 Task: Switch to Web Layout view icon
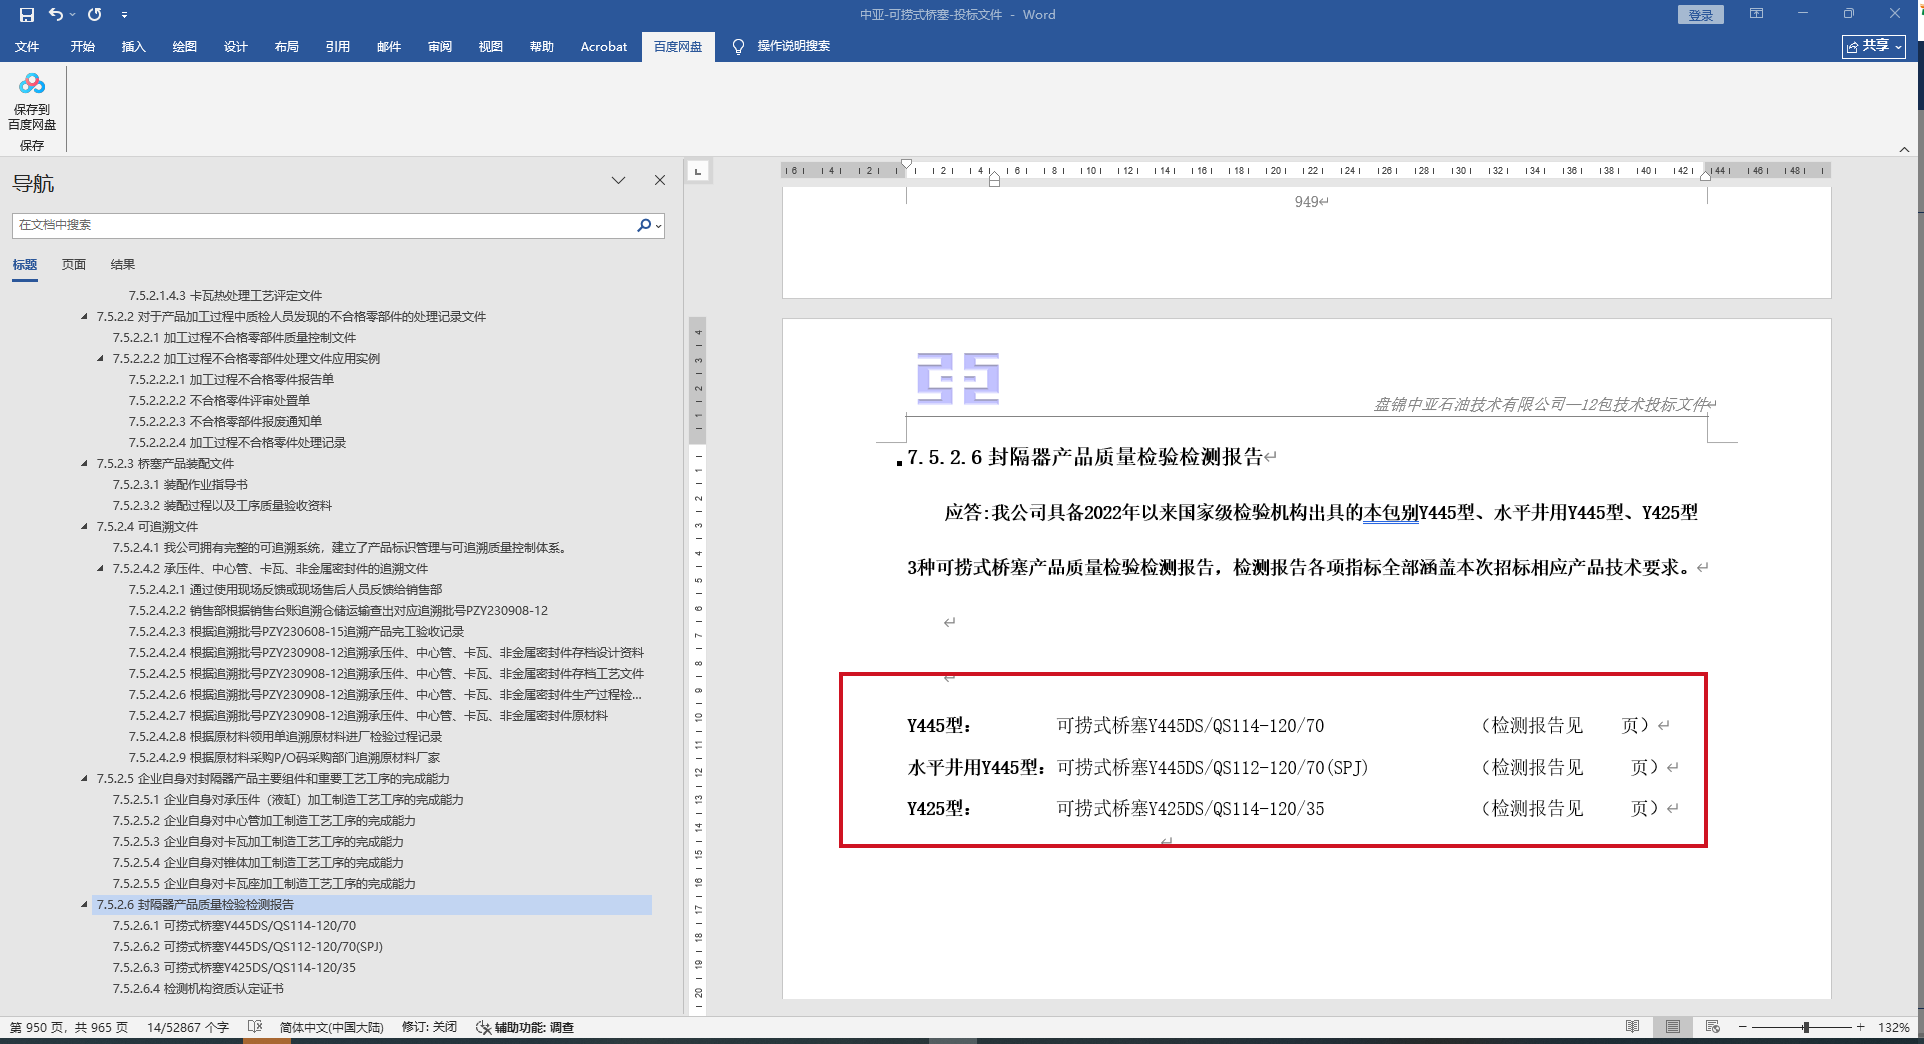(x=1712, y=1027)
